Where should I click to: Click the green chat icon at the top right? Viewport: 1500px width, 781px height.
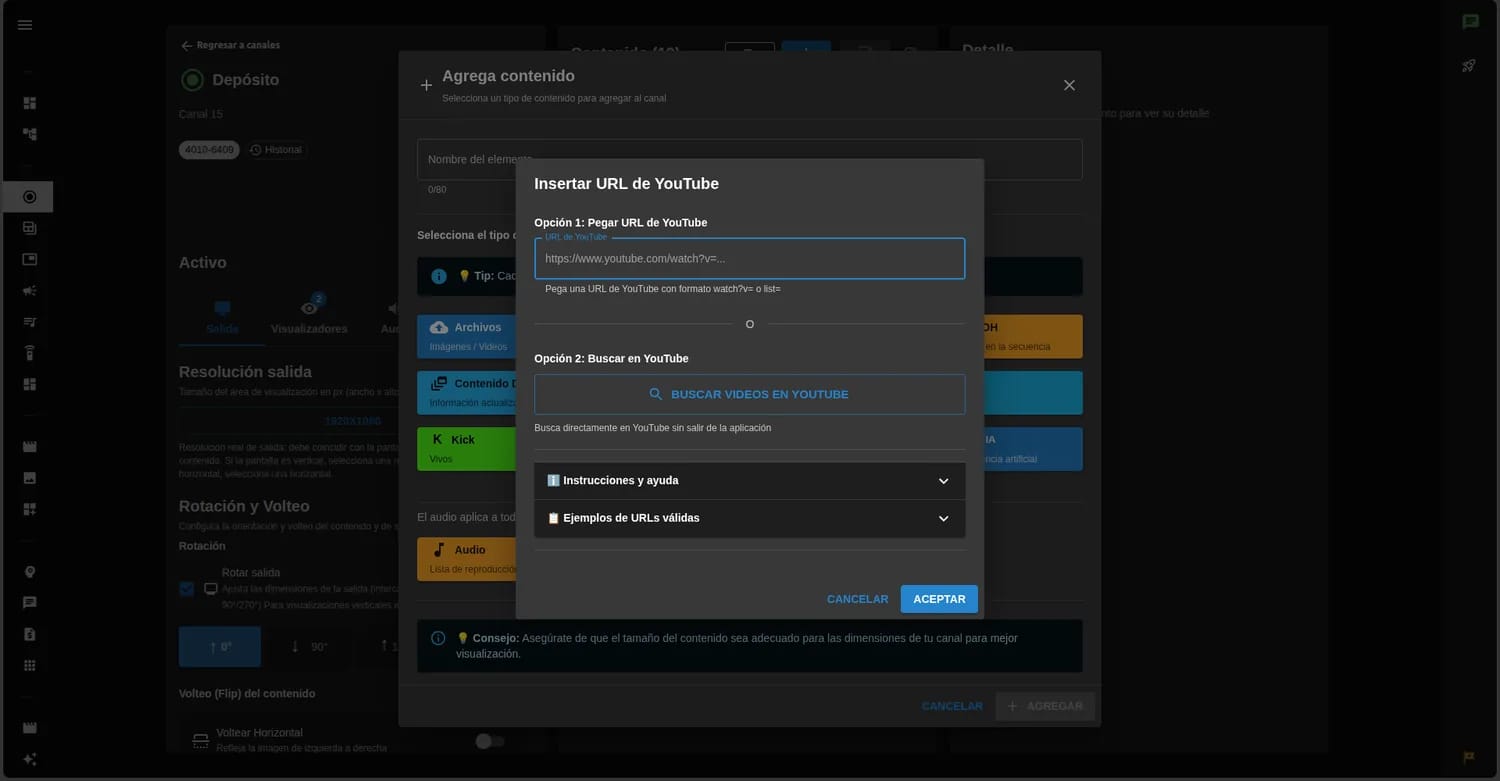(1470, 22)
